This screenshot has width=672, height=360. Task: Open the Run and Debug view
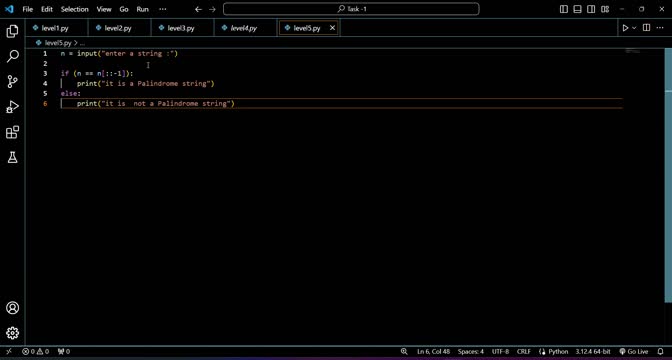coord(12,107)
